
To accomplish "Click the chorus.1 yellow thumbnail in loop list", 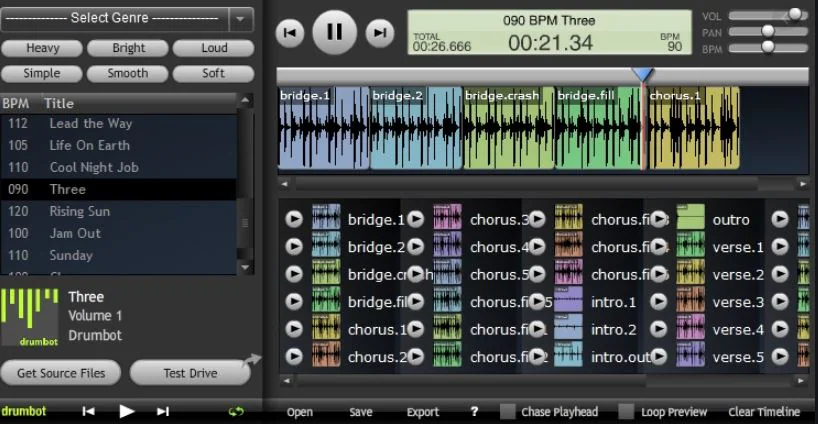I will coord(326,327).
